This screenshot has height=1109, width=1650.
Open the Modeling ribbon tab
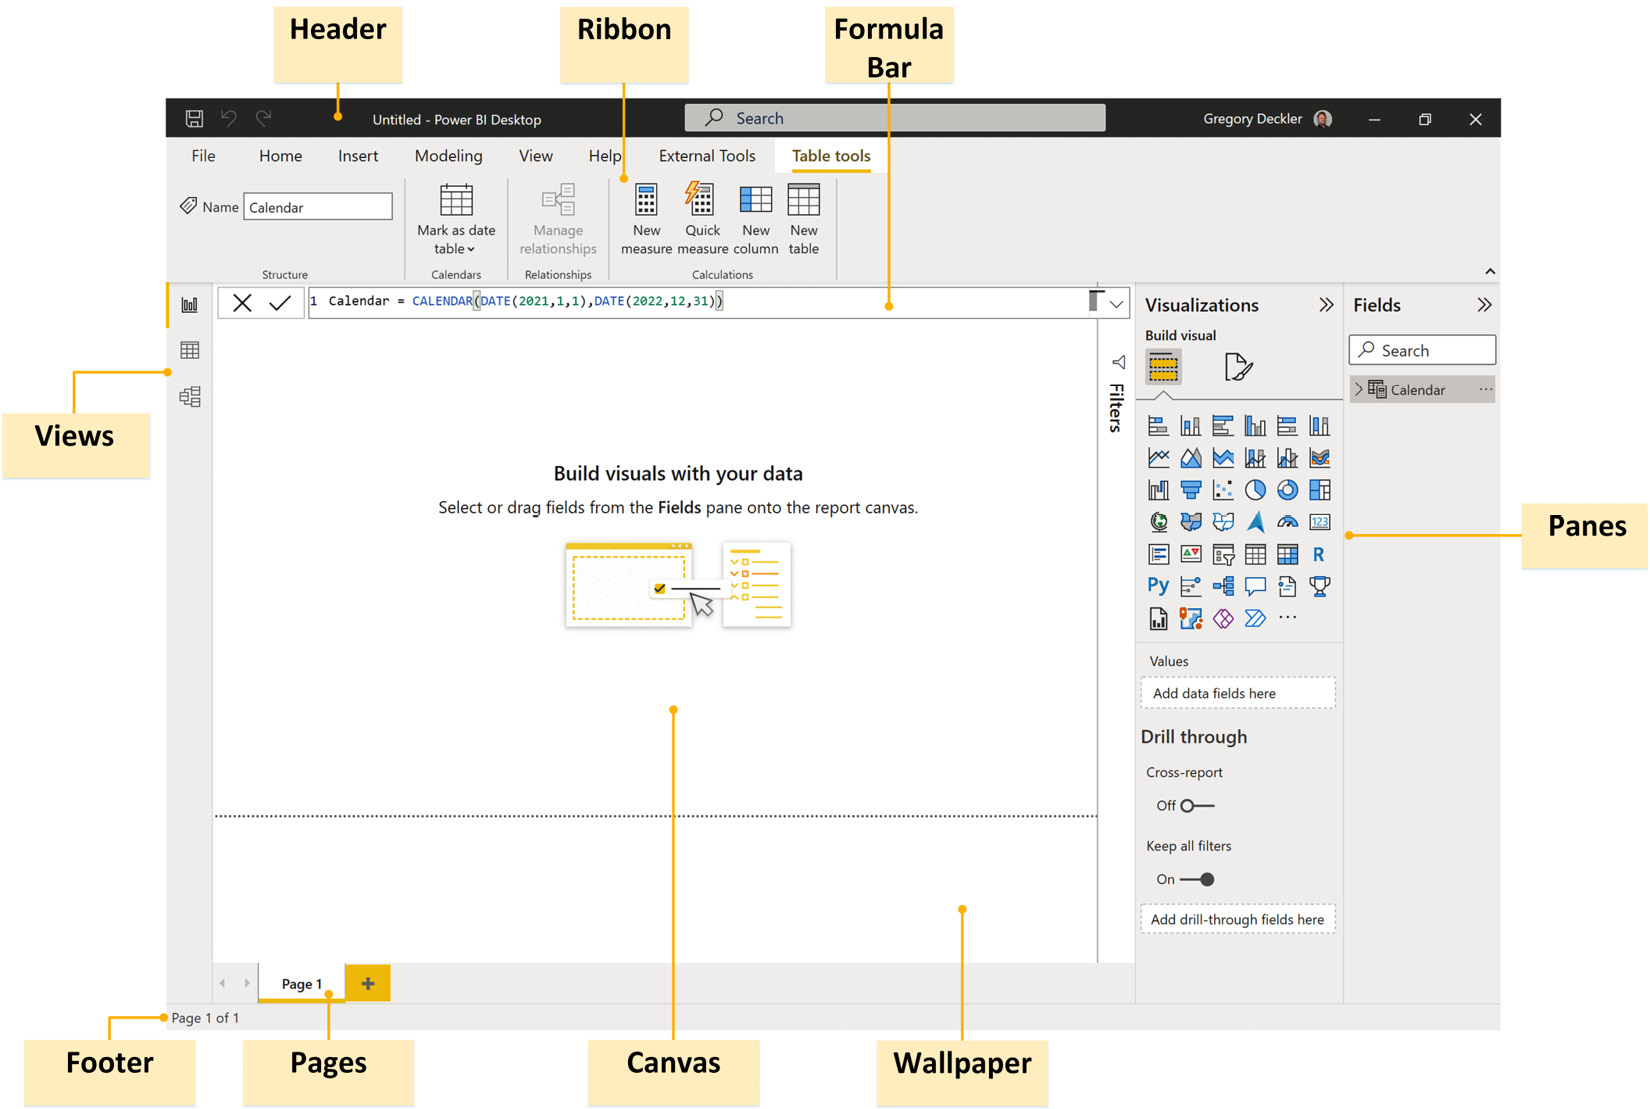[x=448, y=156]
